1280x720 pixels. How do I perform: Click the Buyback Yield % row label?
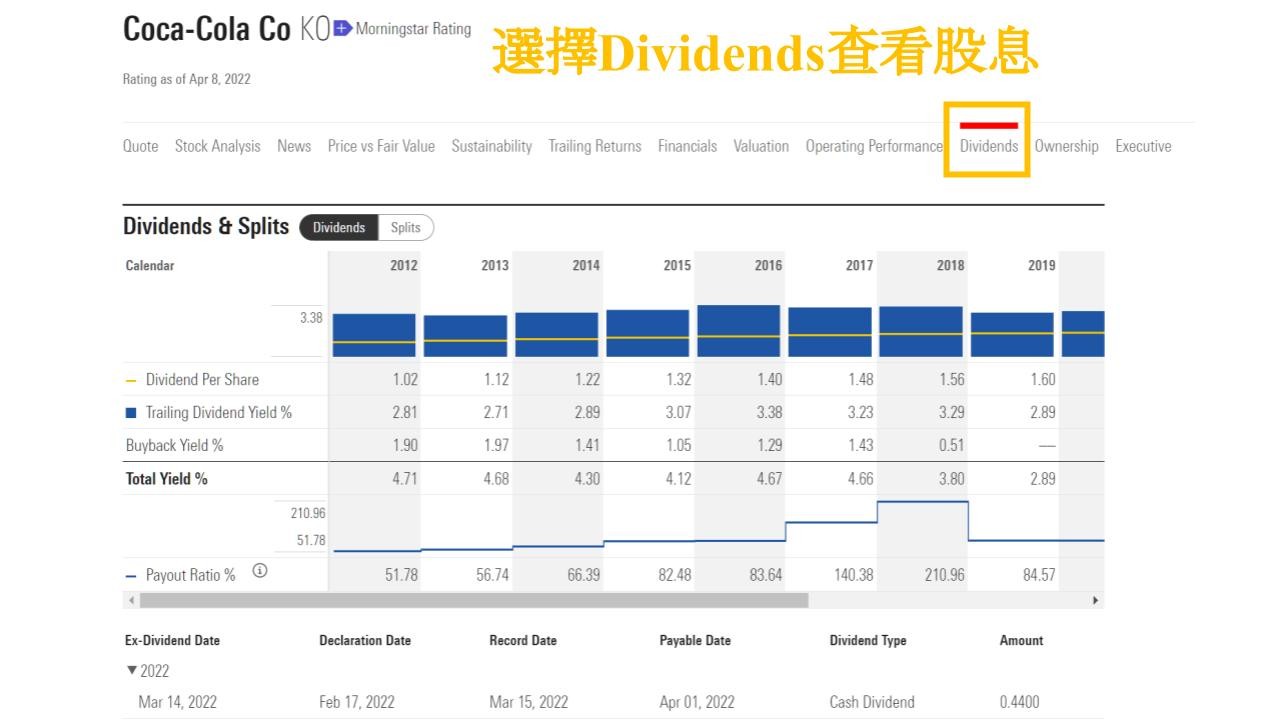(174, 446)
